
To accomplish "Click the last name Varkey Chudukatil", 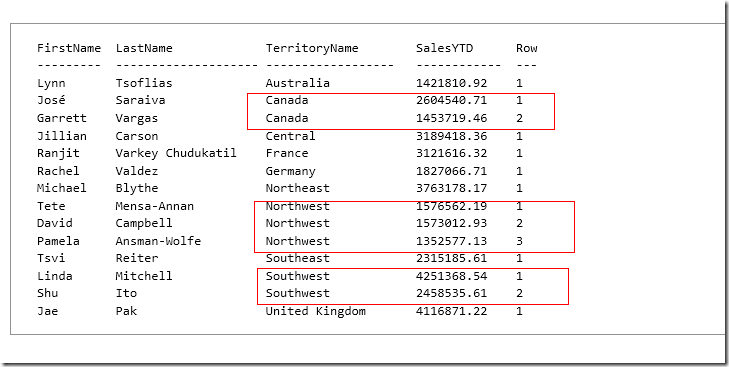I will click(x=176, y=153).
